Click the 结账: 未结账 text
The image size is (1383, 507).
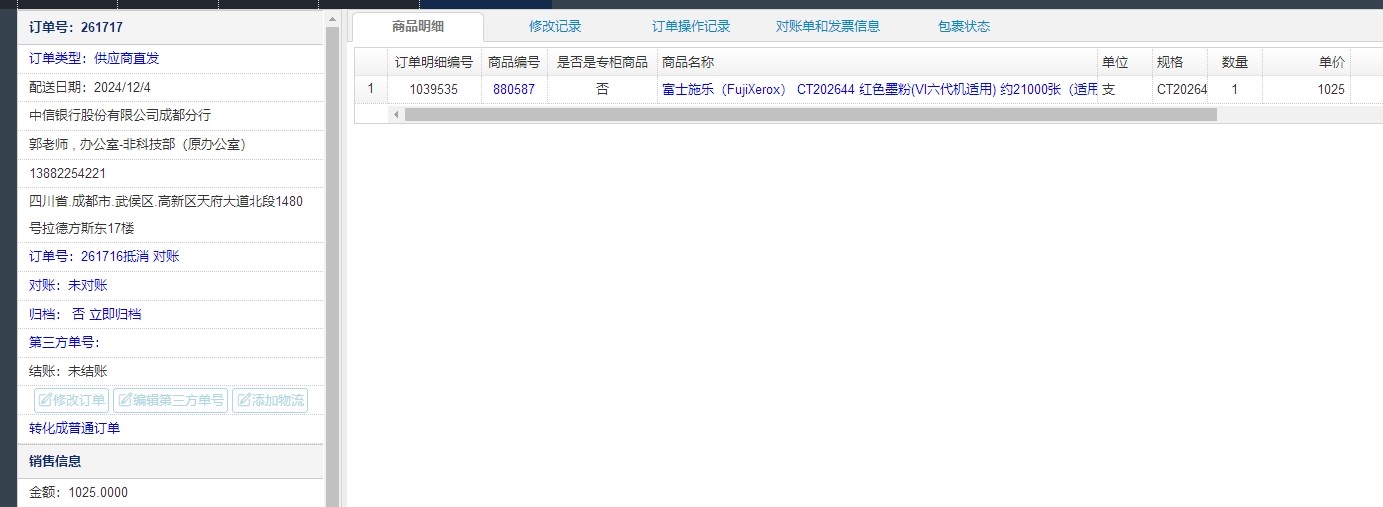(x=68, y=371)
